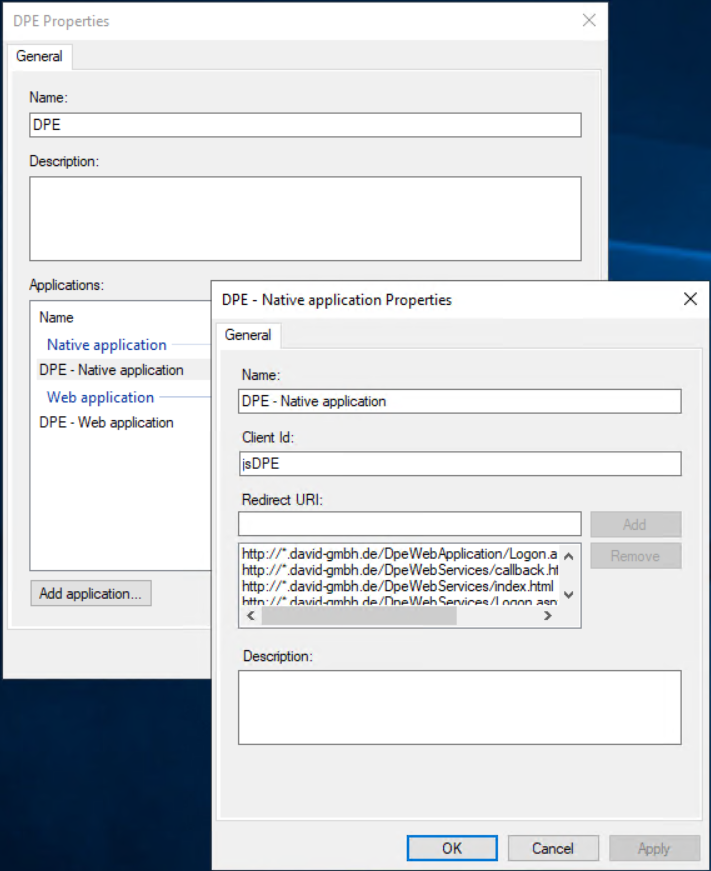This screenshot has height=871, width=711.
Task: Select General tab in Native application Properties
Action: [x=248, y=335]
